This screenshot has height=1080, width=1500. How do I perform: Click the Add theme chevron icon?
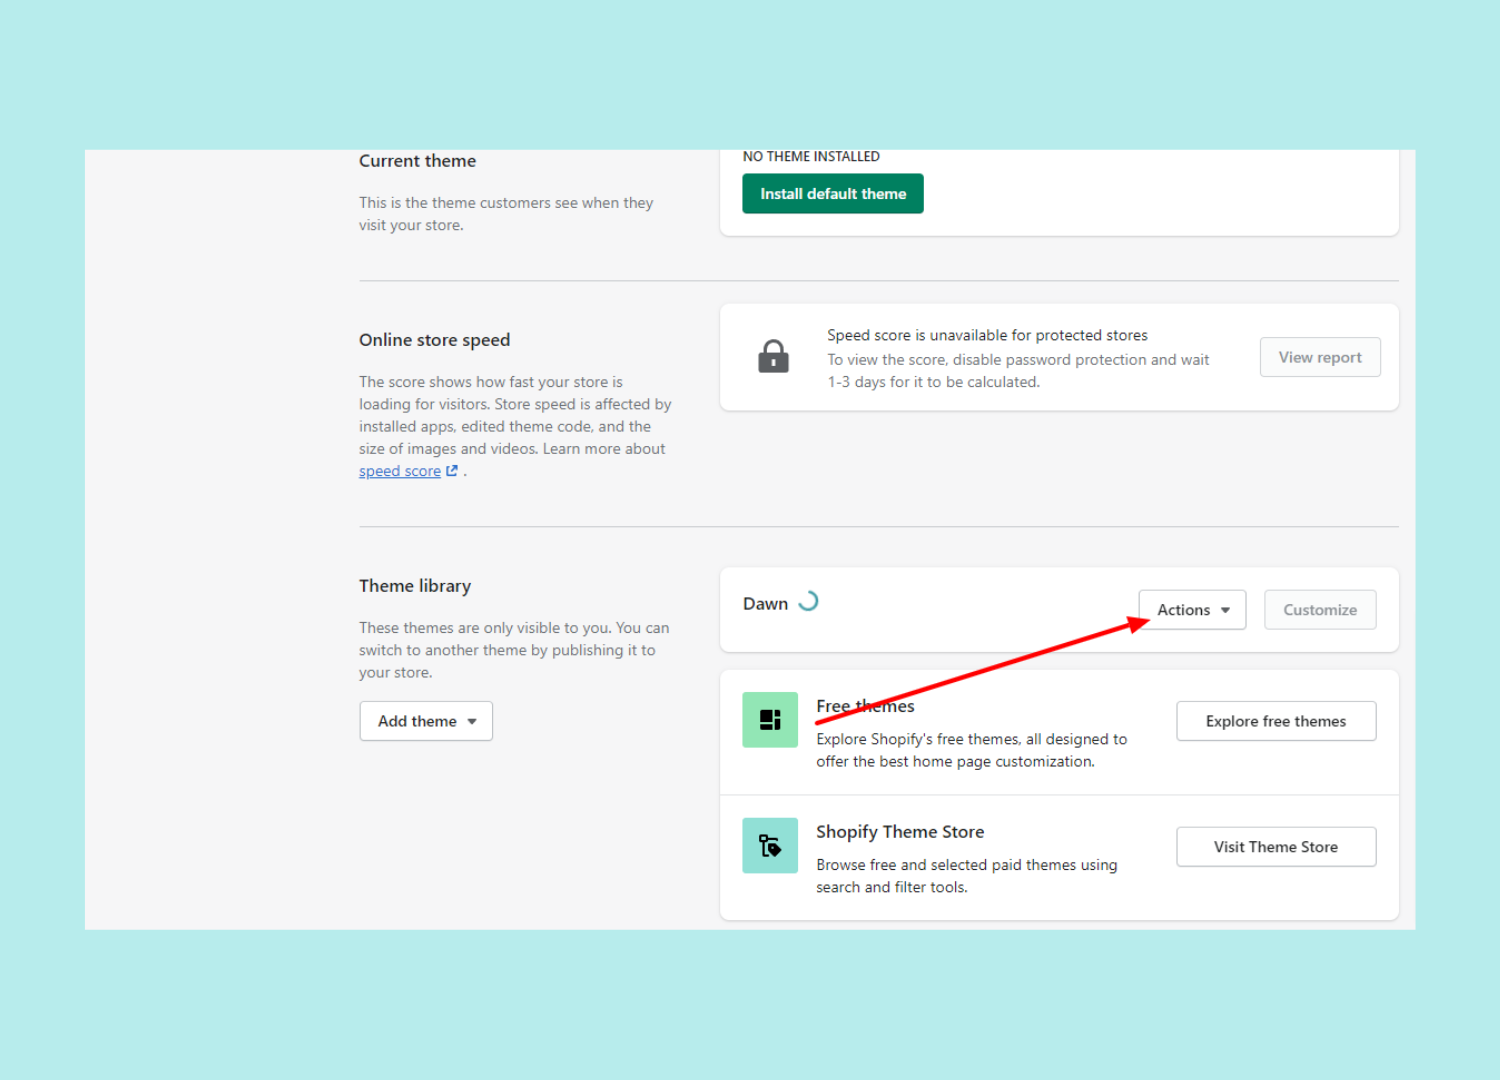click(x=472, y=720)
